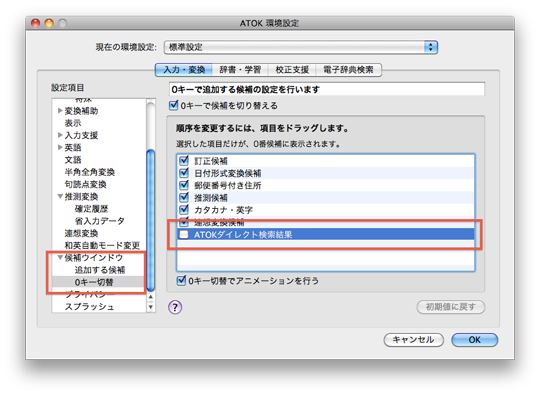Select 確定履歴 under 推測変換
The width and height of the screenshot is (540, 395).
coord(91,209)
